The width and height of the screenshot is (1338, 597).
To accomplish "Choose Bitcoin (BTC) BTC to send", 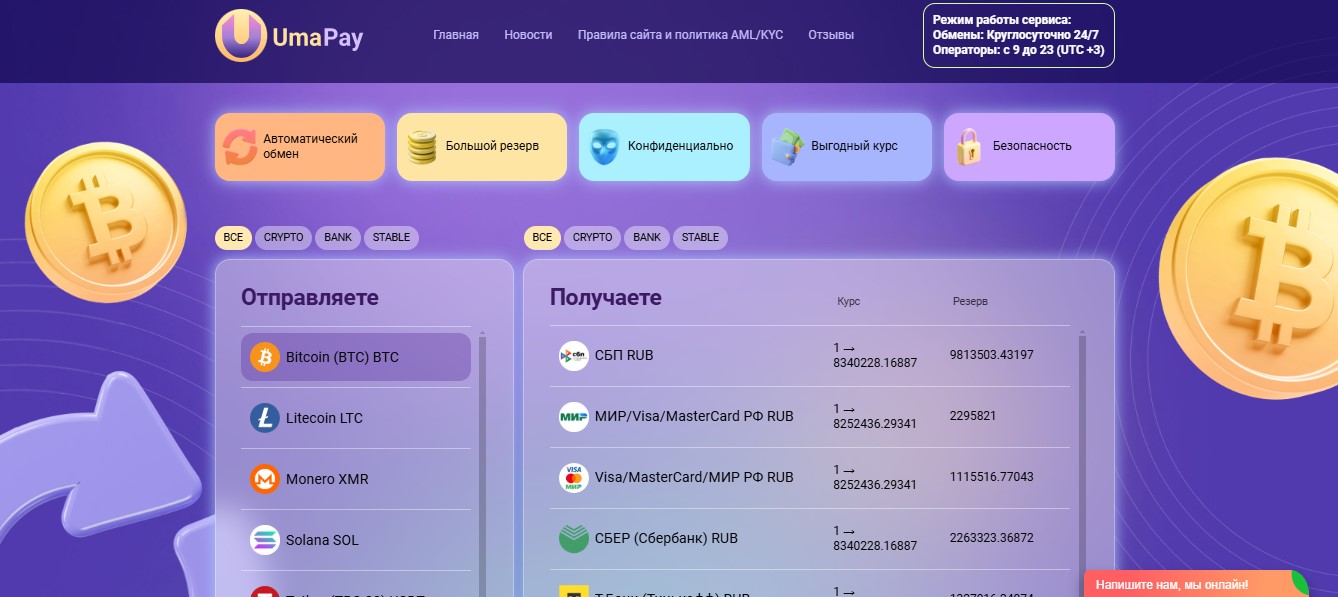I will [356, 357].
